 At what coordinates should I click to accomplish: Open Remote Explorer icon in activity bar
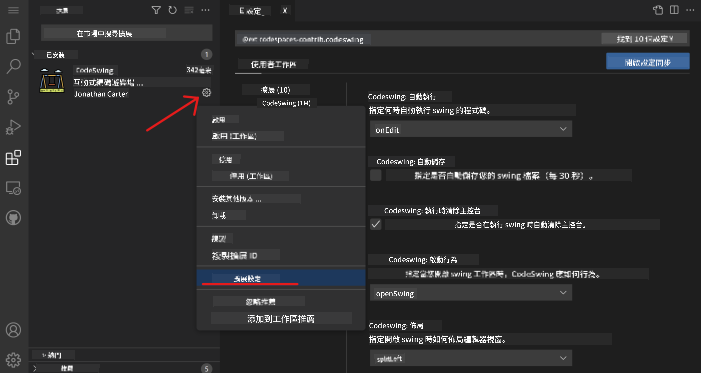pyautogui.click(x=13, y=188)
